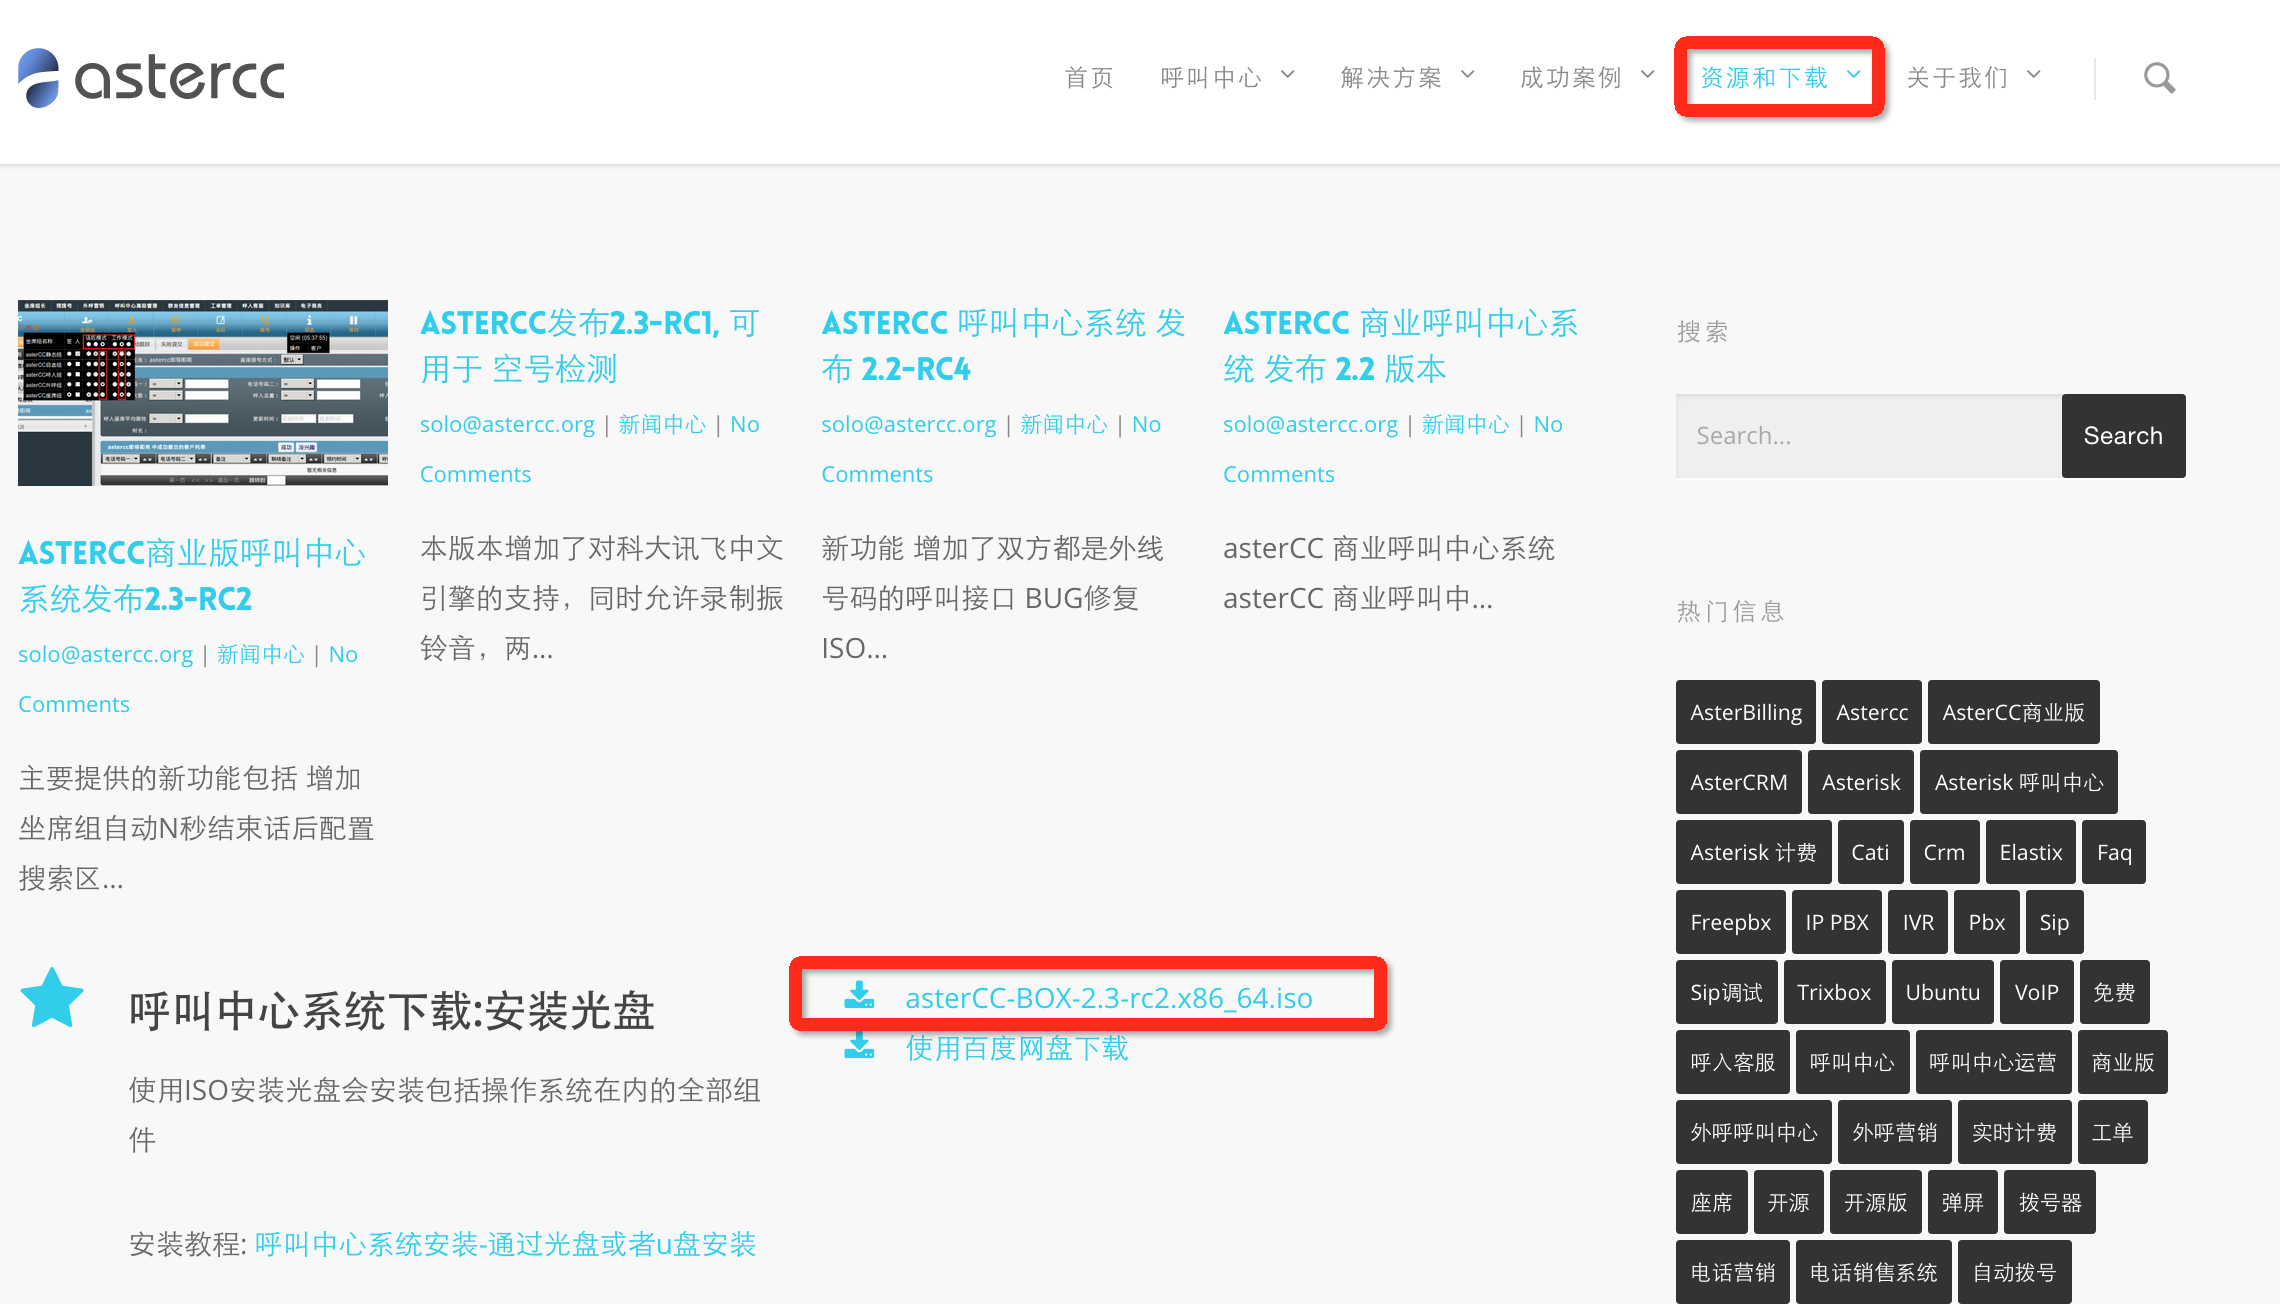Open the 呼叫中心系统安装 tutorial link
This screenshot has height=1304, width=2280.
click(x=505, y=1244)
